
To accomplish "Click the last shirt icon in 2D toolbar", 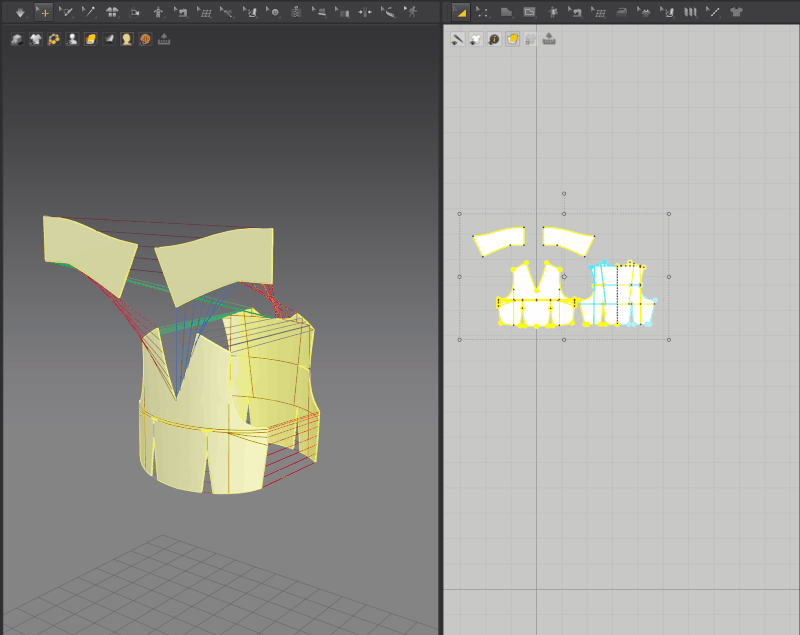I will tap(737, 12).
